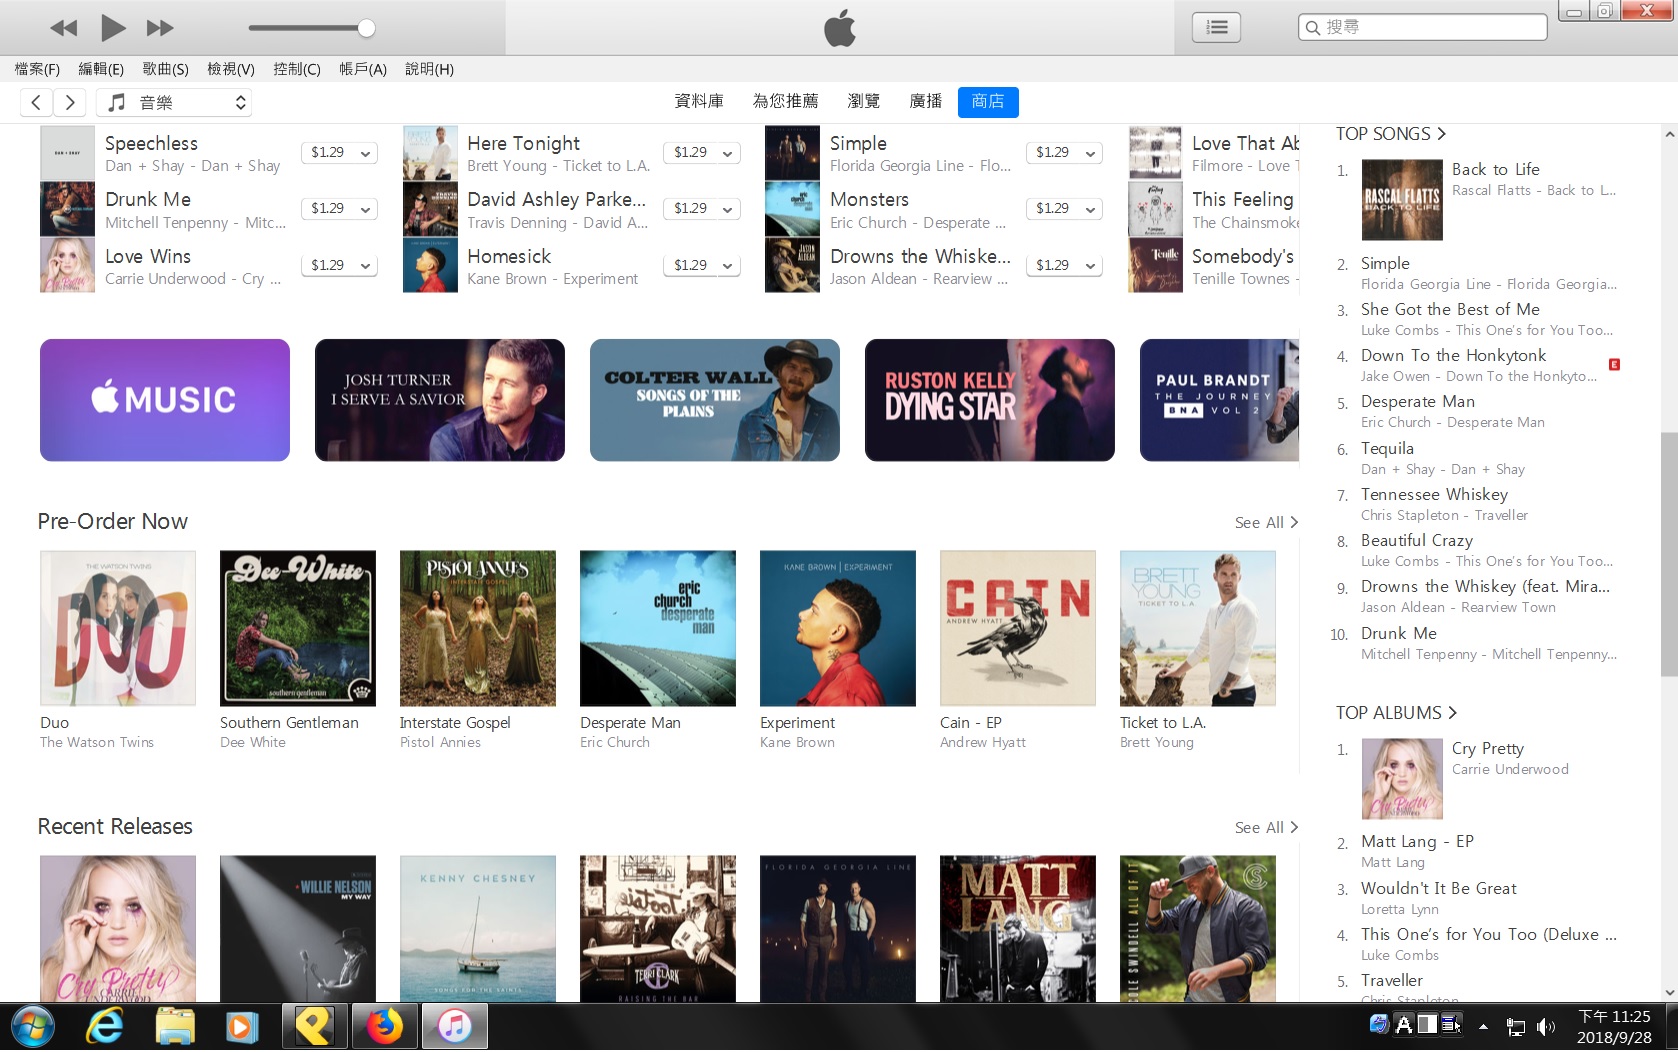1678x1052 pixels.
Task: Open the list view button in top bar
Action: point(1216,27)
